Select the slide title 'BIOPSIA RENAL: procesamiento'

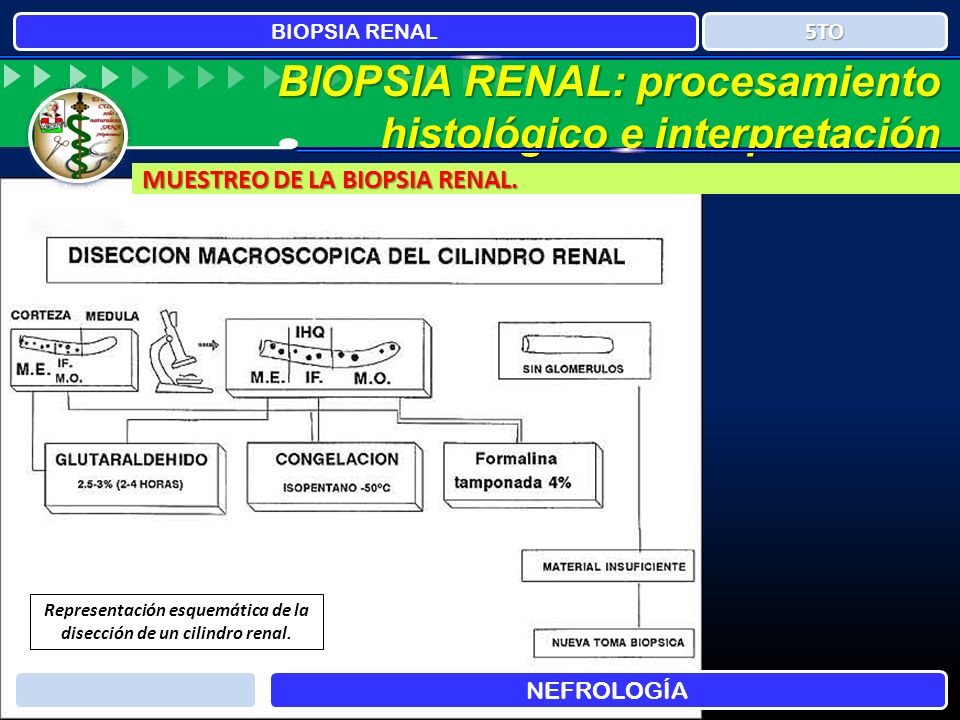[610, 81]
